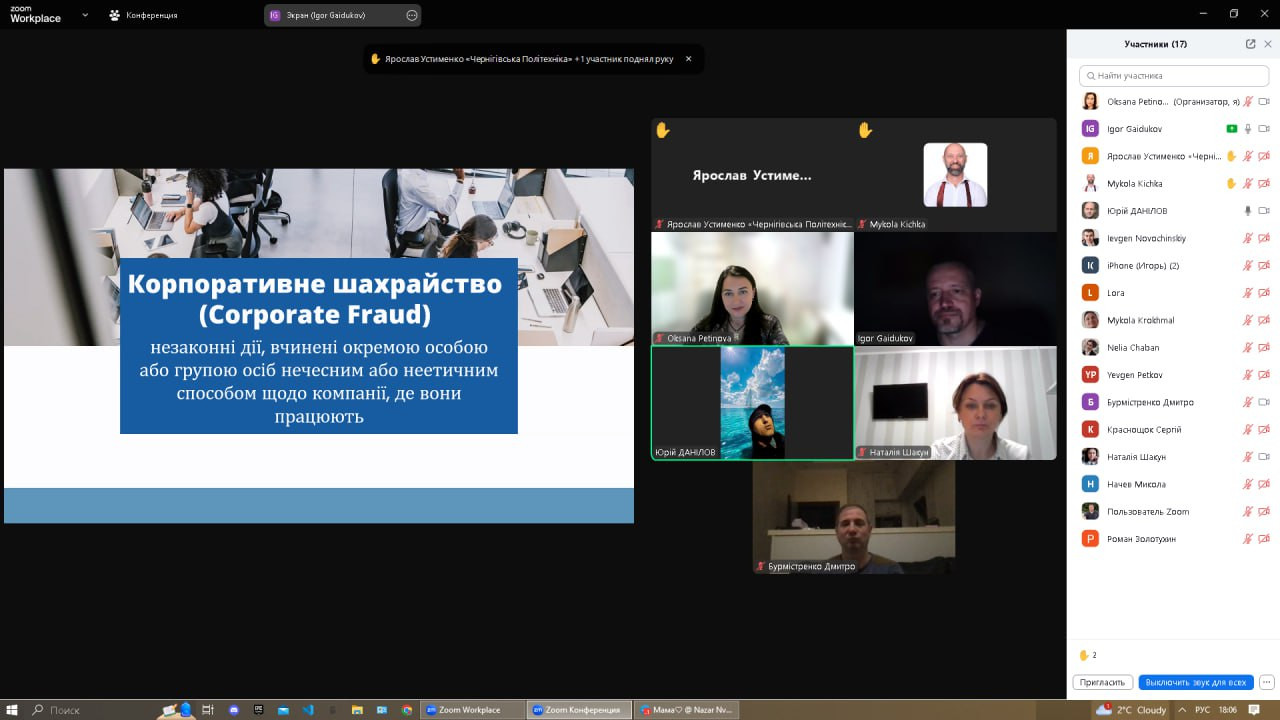Click the Пригласить button
The width and height of the screenshot is (1280, 720).
(1103, 682)
